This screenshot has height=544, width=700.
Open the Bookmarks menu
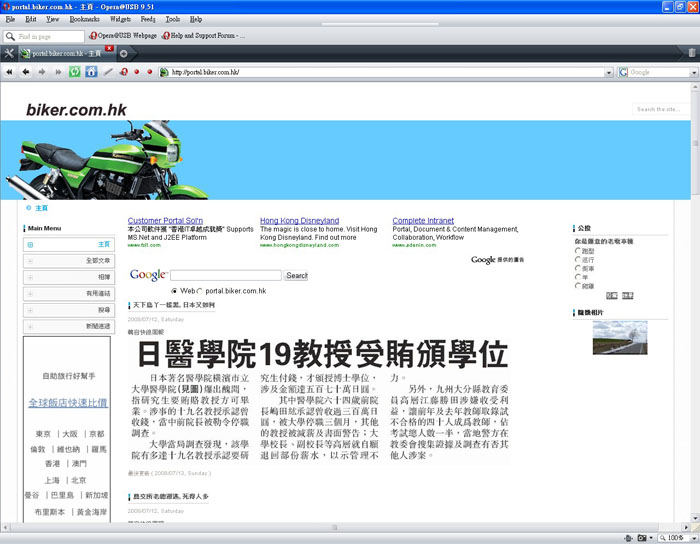pos(84,19)
